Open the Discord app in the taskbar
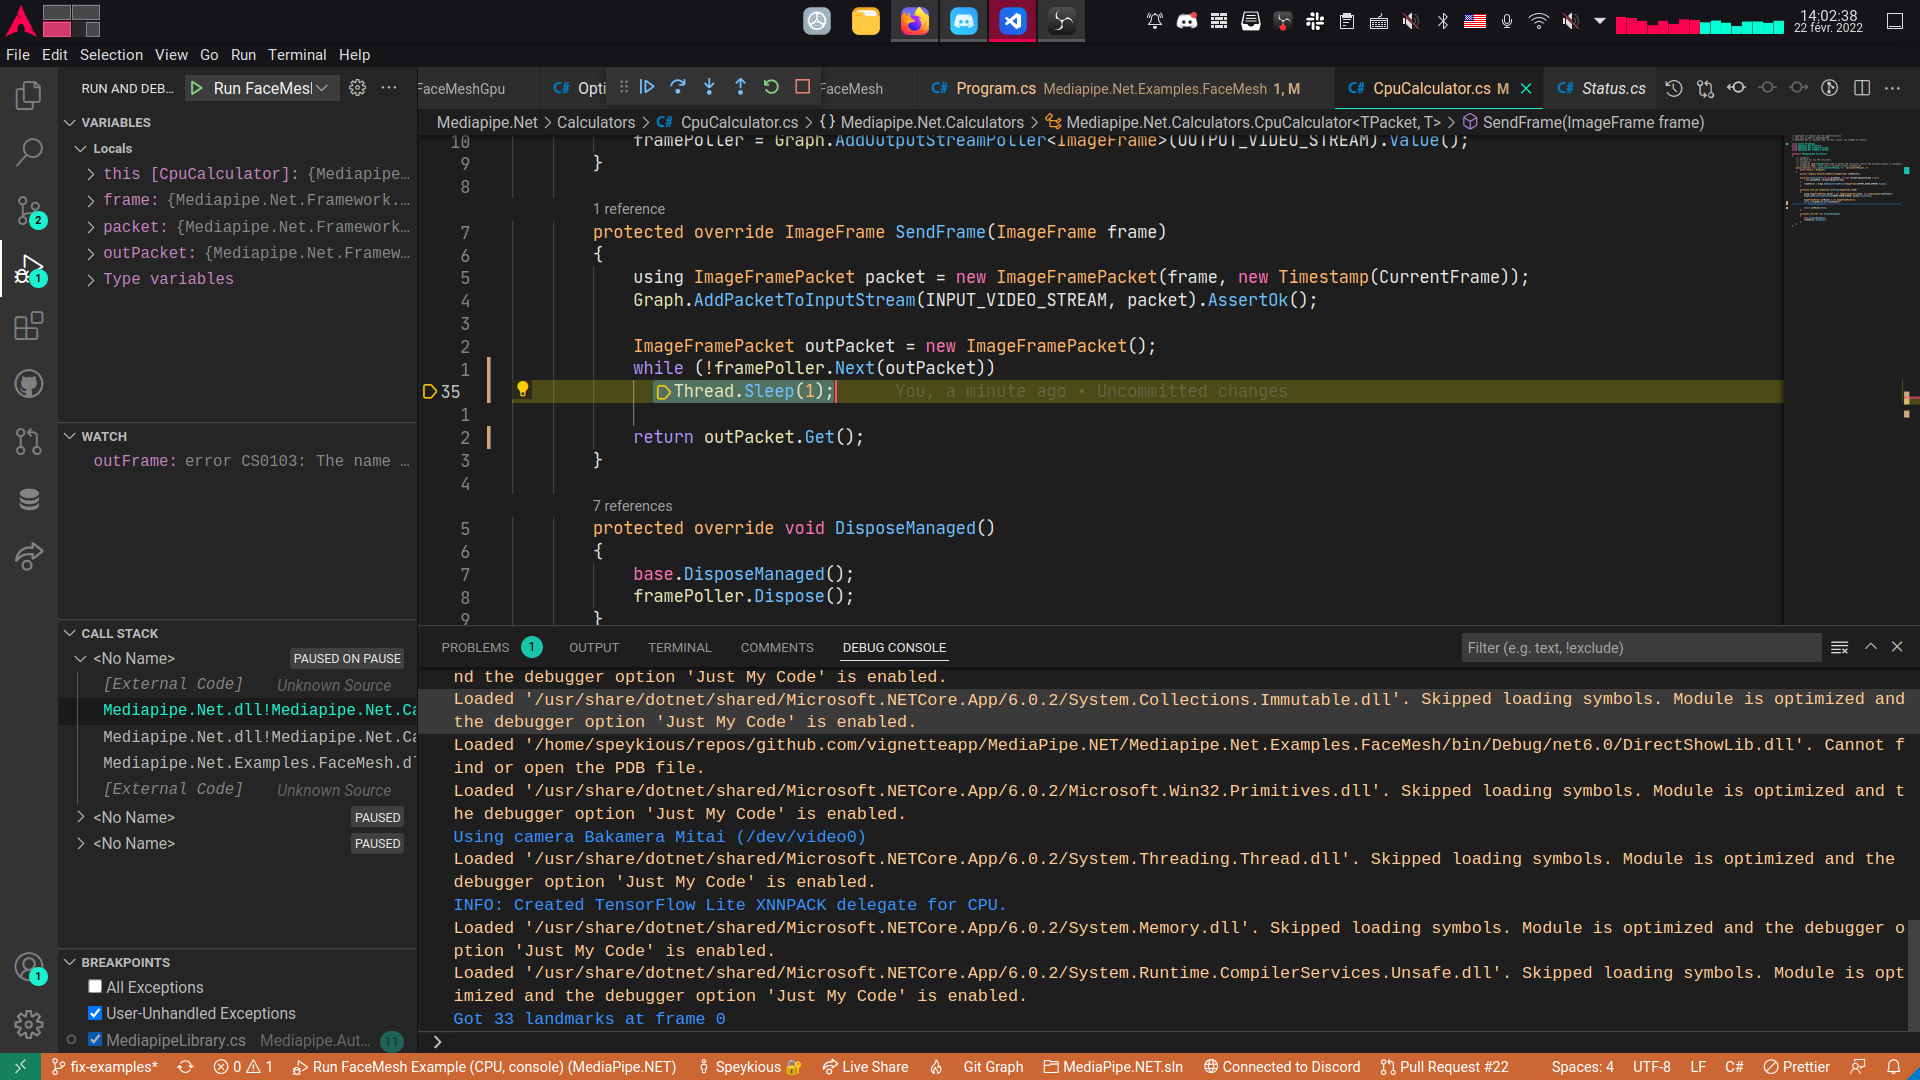 pos(964,21)
